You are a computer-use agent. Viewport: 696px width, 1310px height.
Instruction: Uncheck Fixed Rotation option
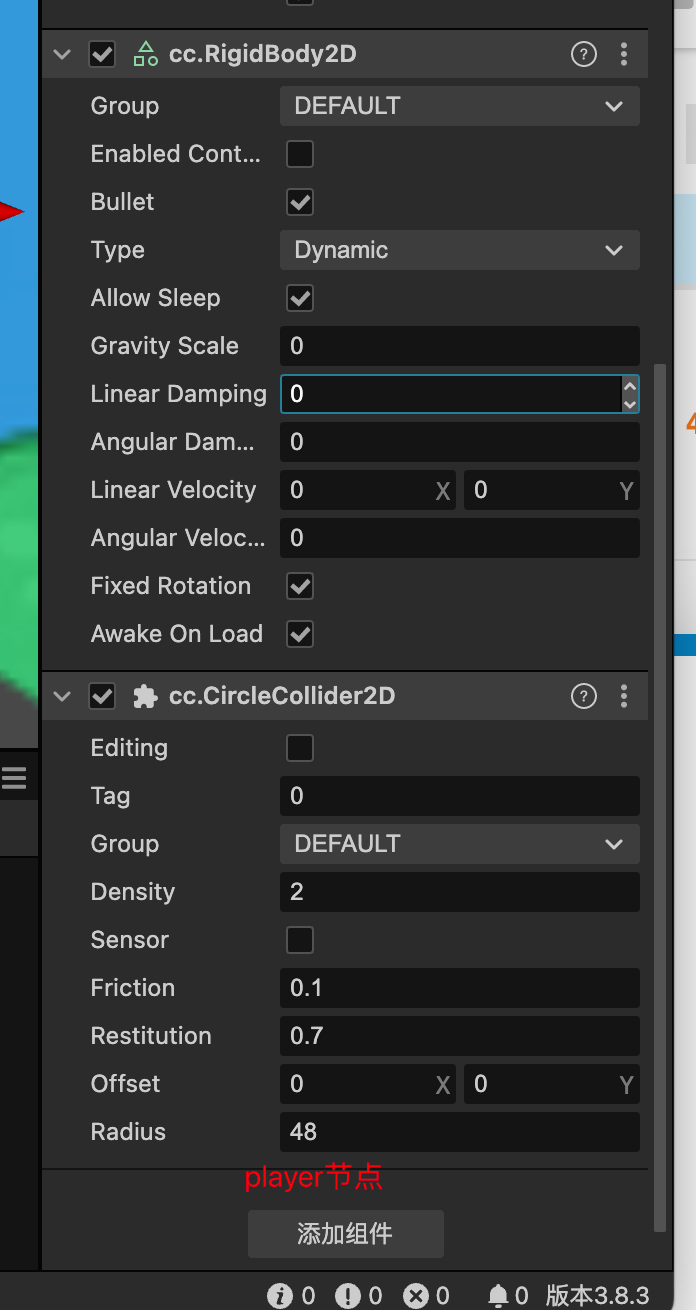[300, 586]
